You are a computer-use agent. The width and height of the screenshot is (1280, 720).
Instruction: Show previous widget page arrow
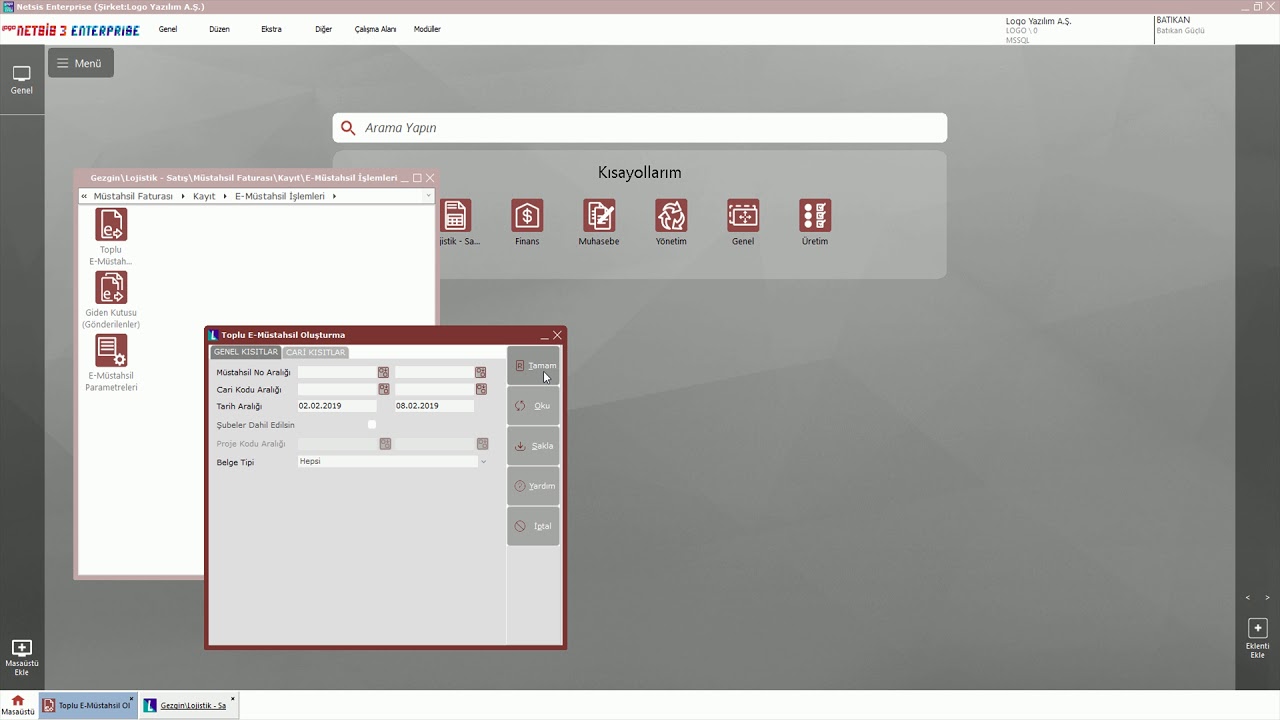click(x=1248, y=598)
